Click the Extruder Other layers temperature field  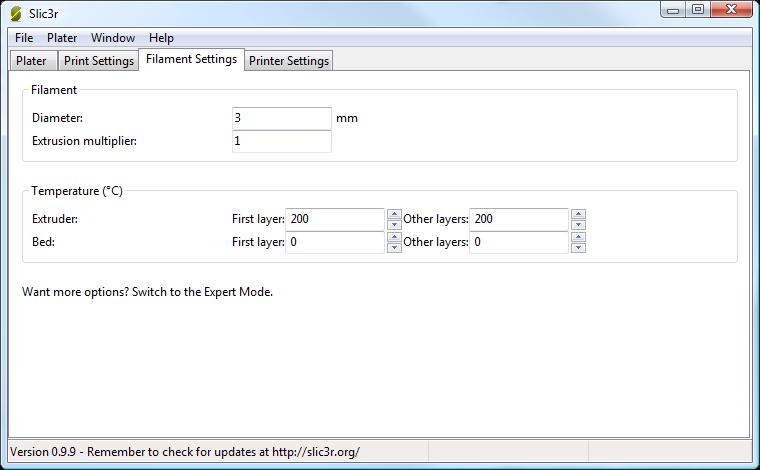pos(519,219)
